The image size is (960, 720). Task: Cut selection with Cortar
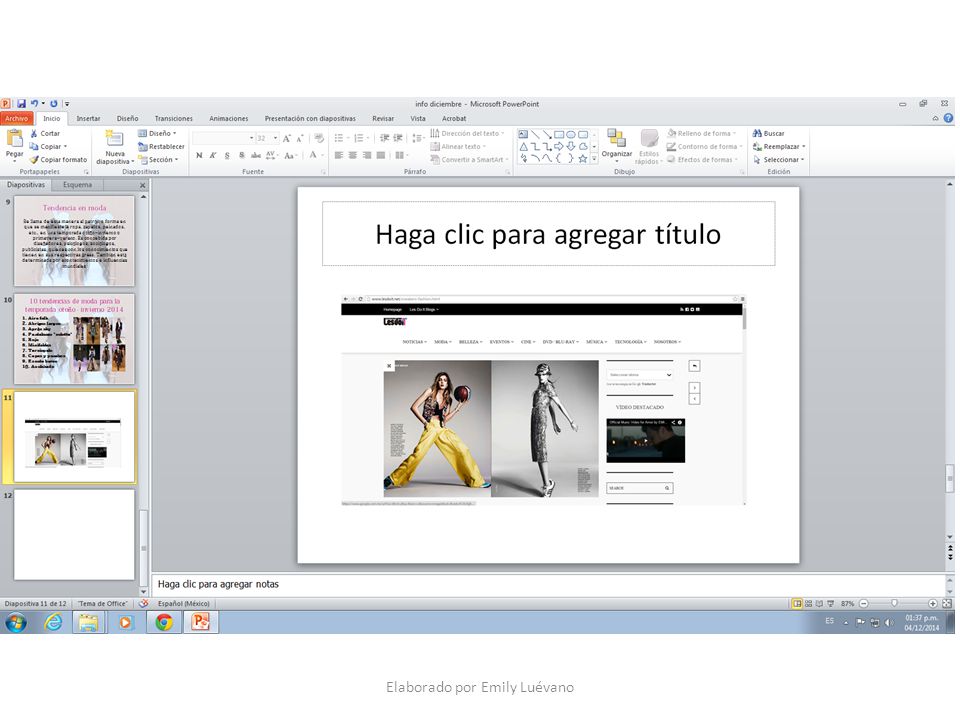(x=45, y=133)
